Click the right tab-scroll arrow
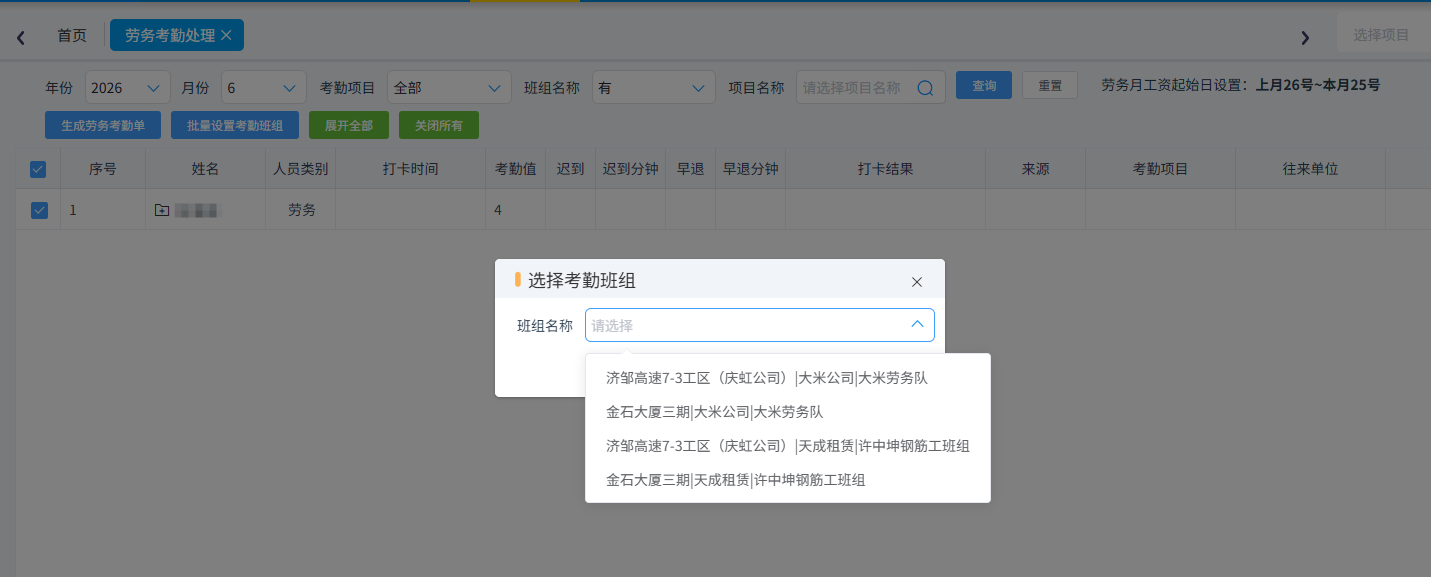 pos(1304,37)
